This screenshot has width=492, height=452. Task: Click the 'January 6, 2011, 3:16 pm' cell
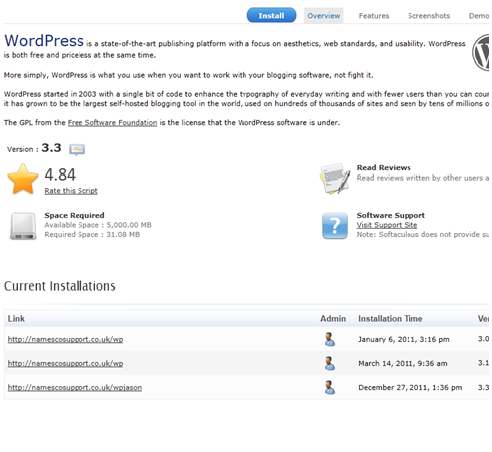pos(404,339)
